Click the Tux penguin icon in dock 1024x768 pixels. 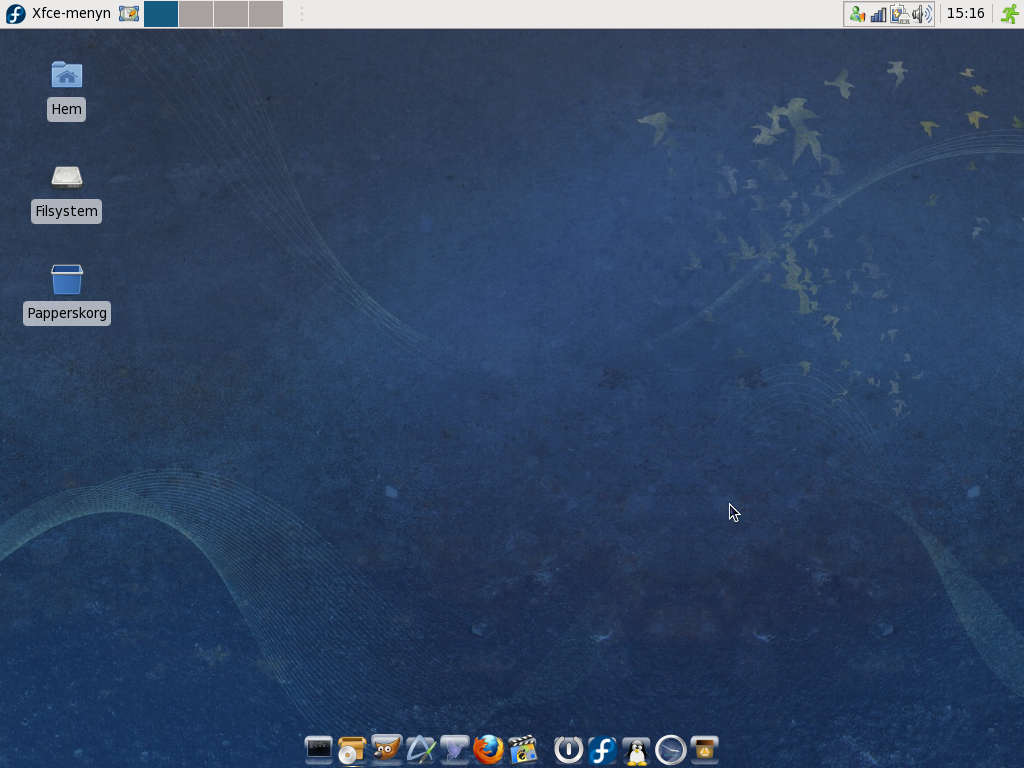(636, 750)
